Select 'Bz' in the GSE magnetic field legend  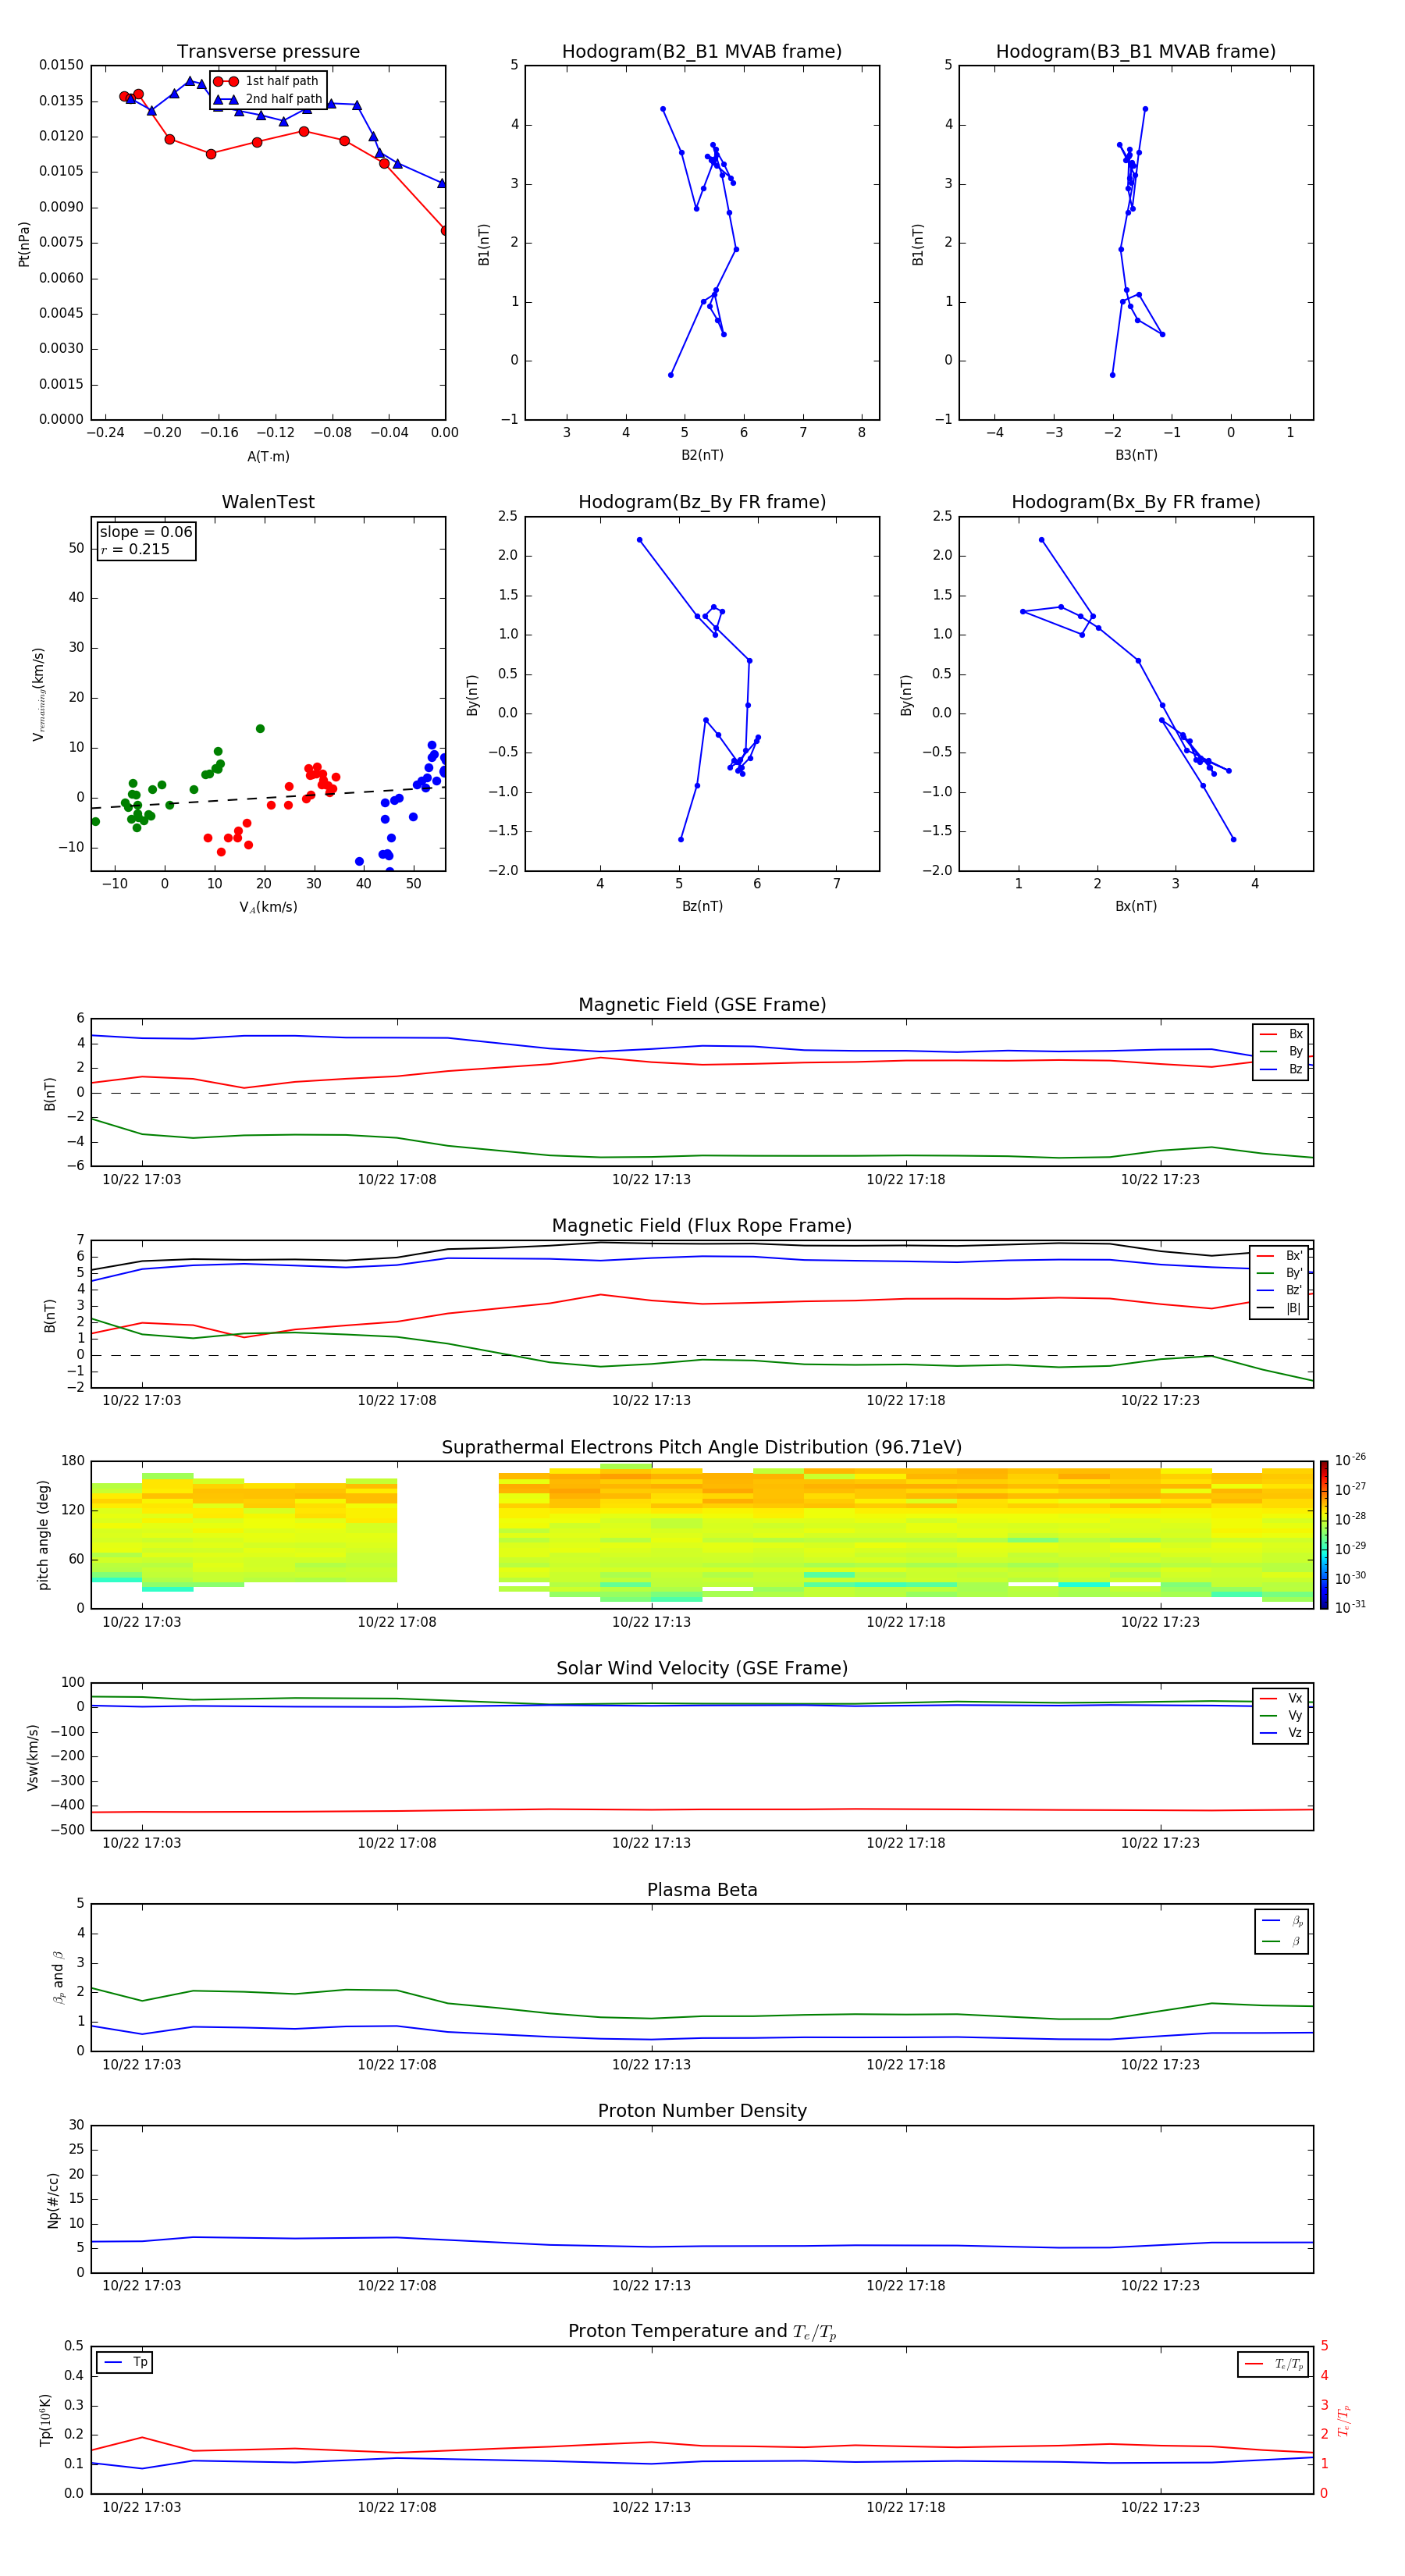pyautogui.click(x=1281, y=1069)
